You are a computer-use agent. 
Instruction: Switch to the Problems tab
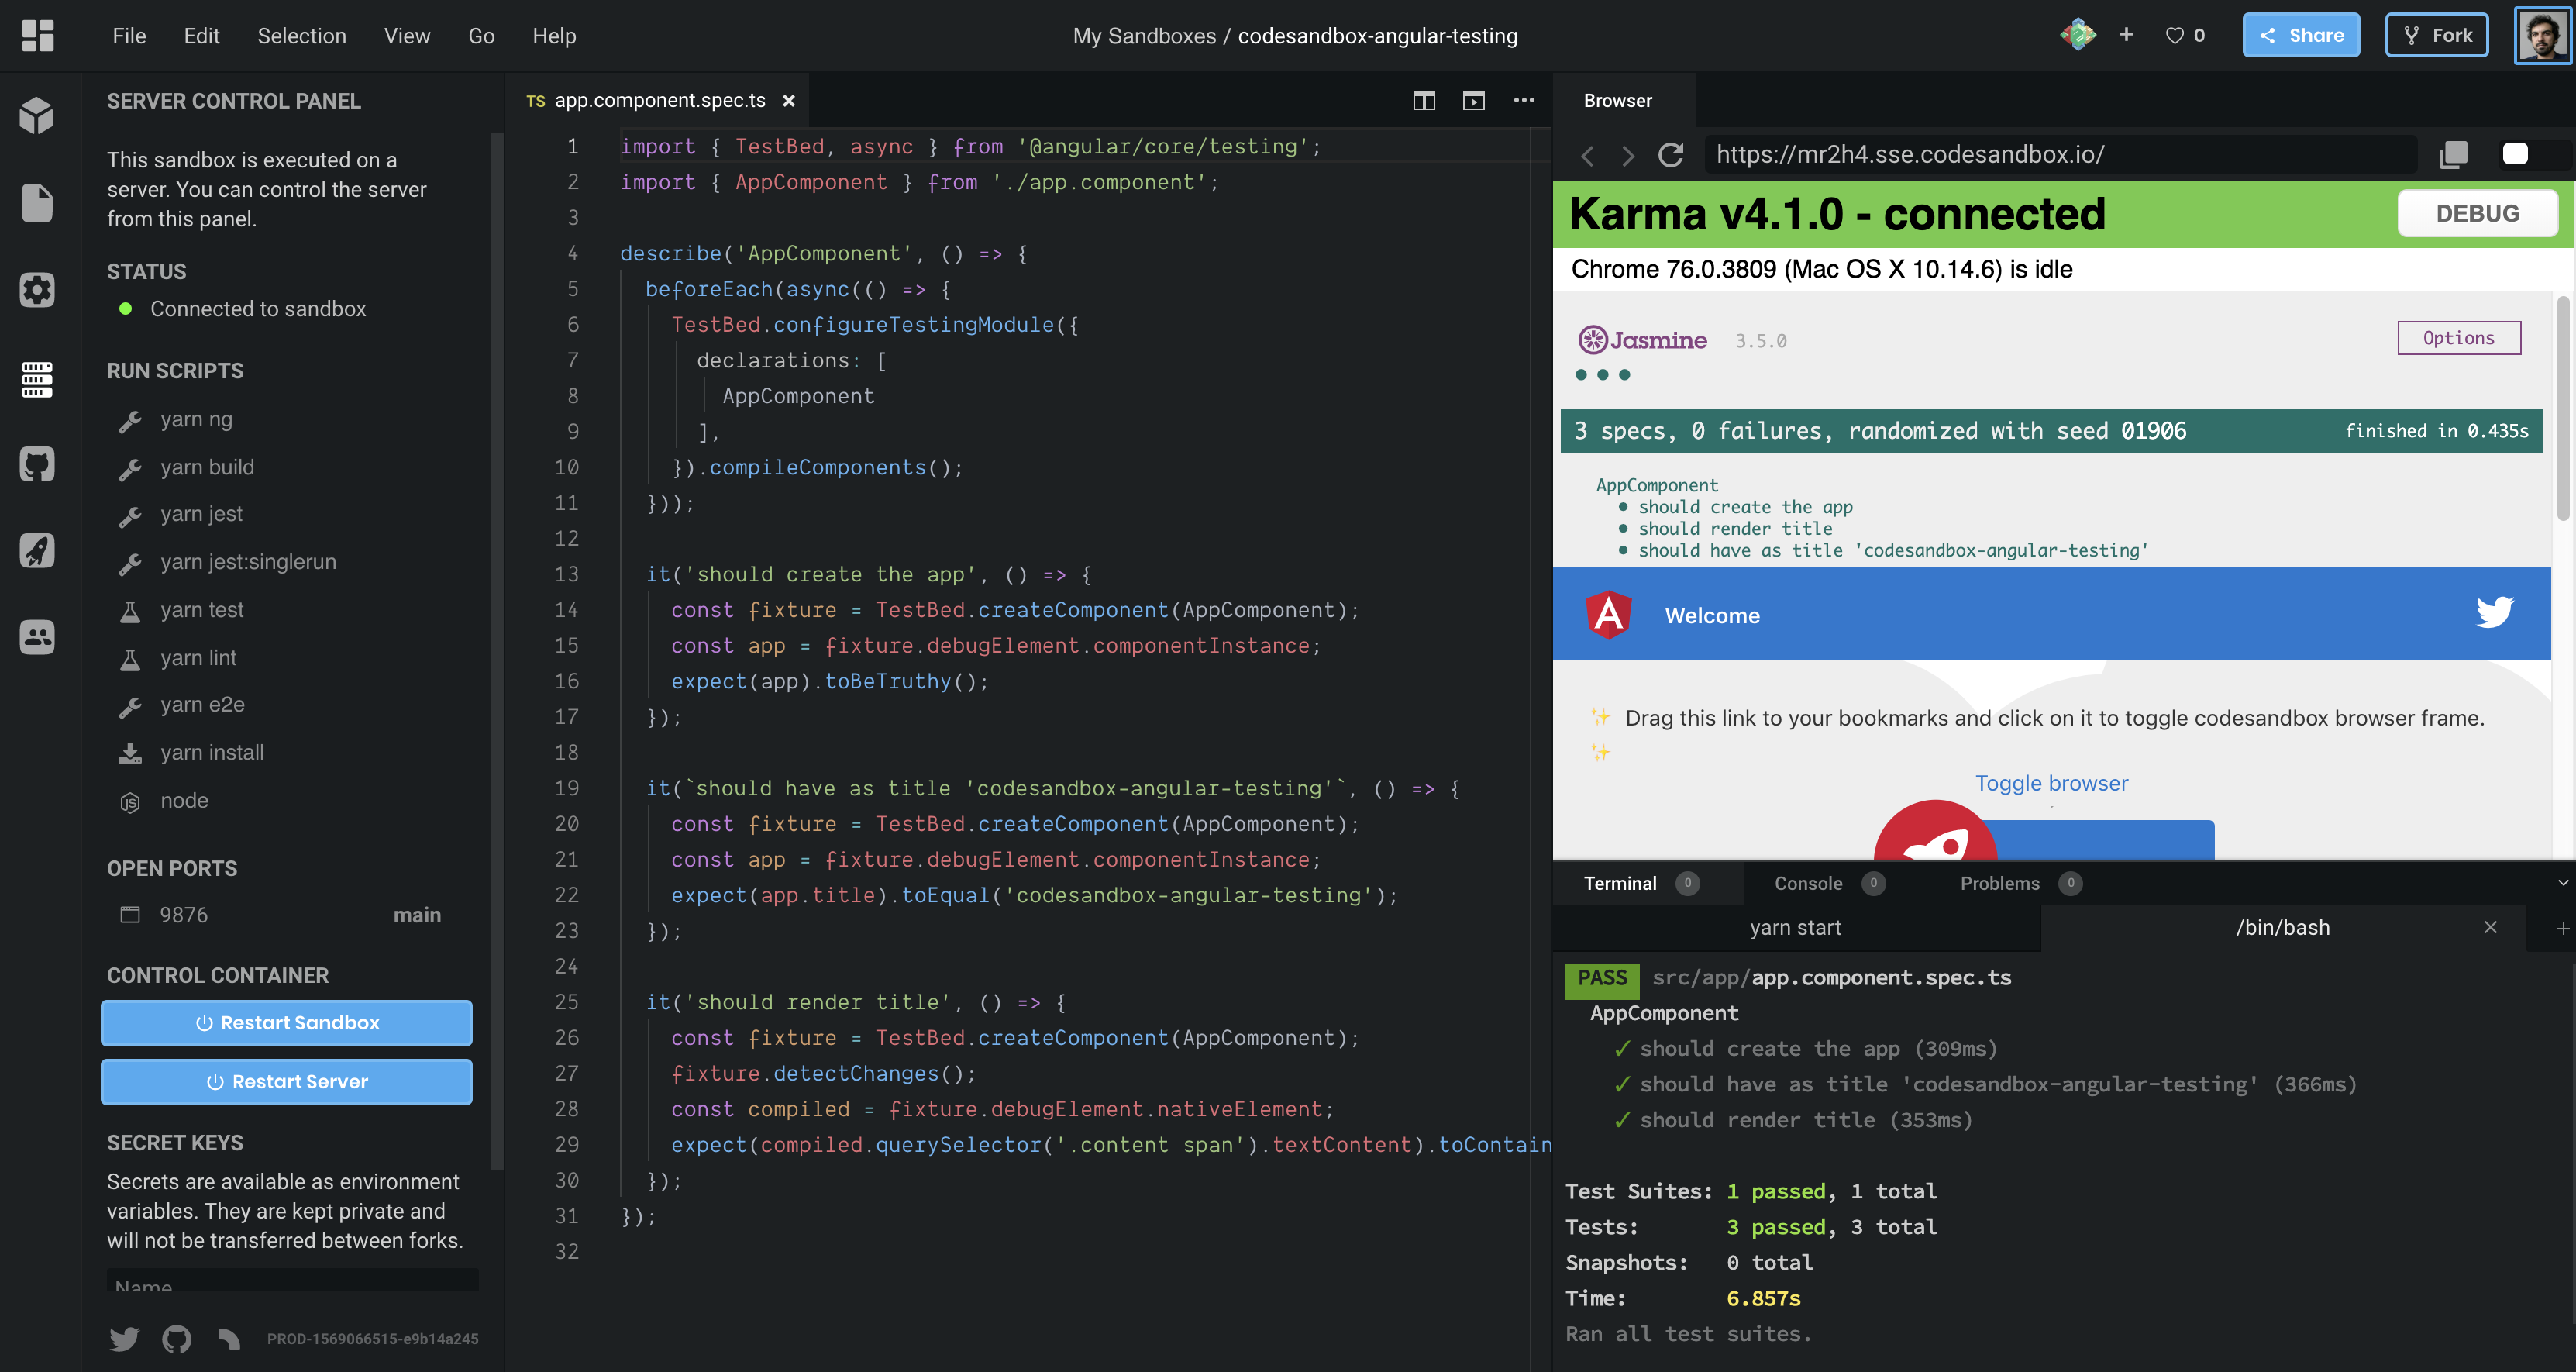tap(2020, 883)
